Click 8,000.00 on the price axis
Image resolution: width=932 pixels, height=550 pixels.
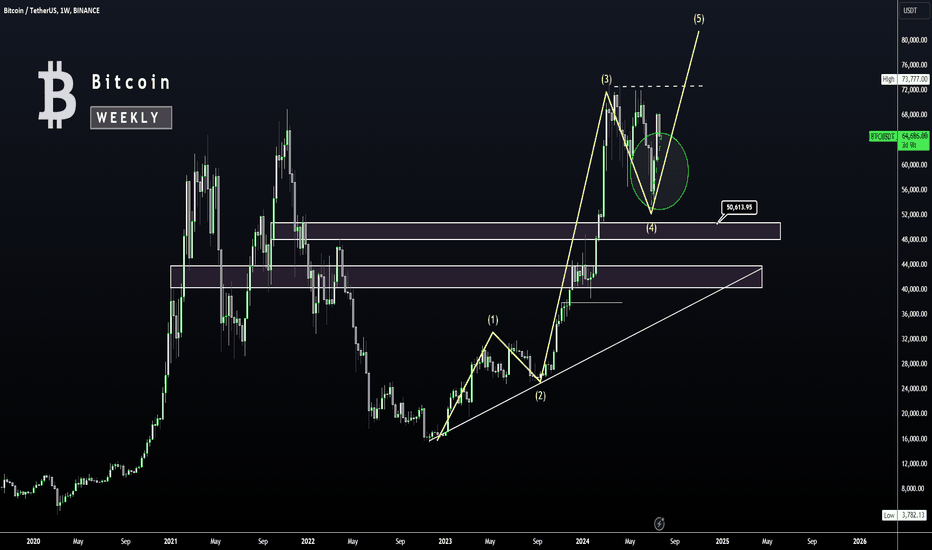[x=915, y=488]
